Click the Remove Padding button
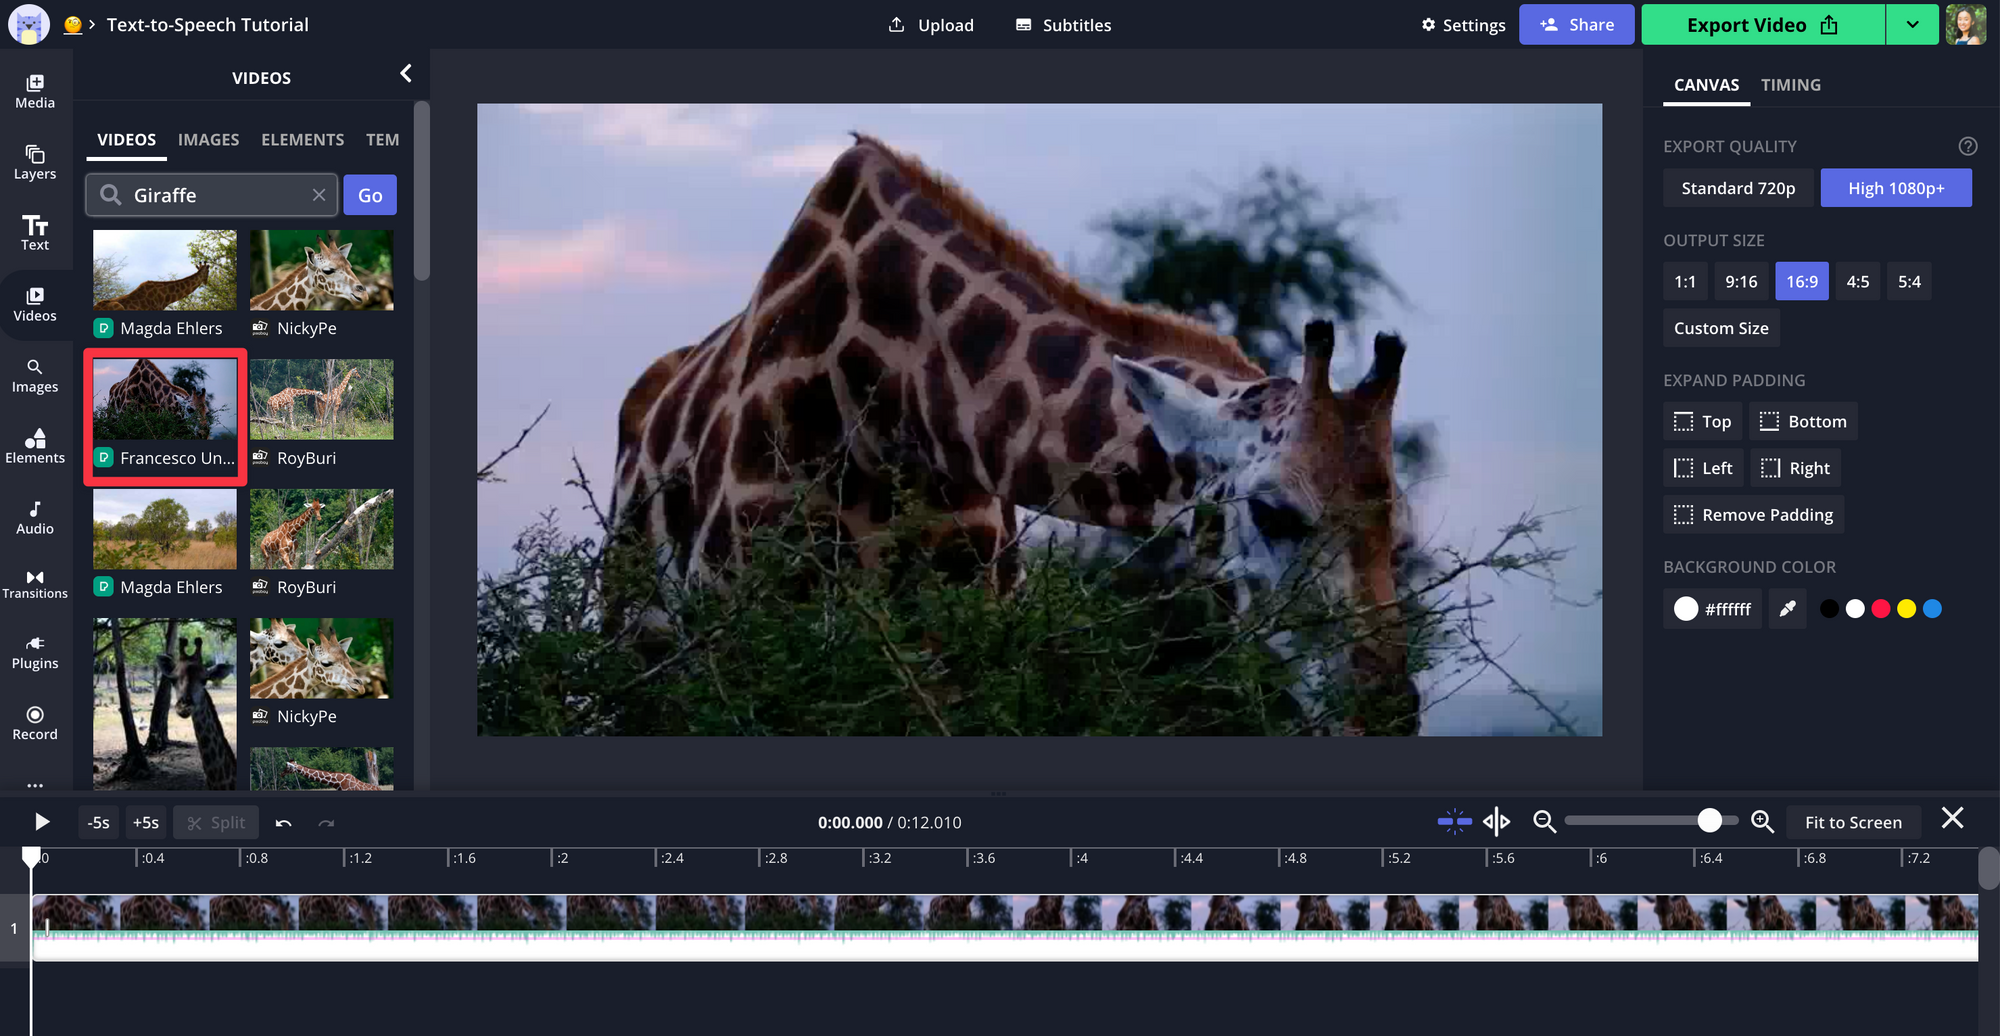 pyautogui.click(x=1753, y=515)
